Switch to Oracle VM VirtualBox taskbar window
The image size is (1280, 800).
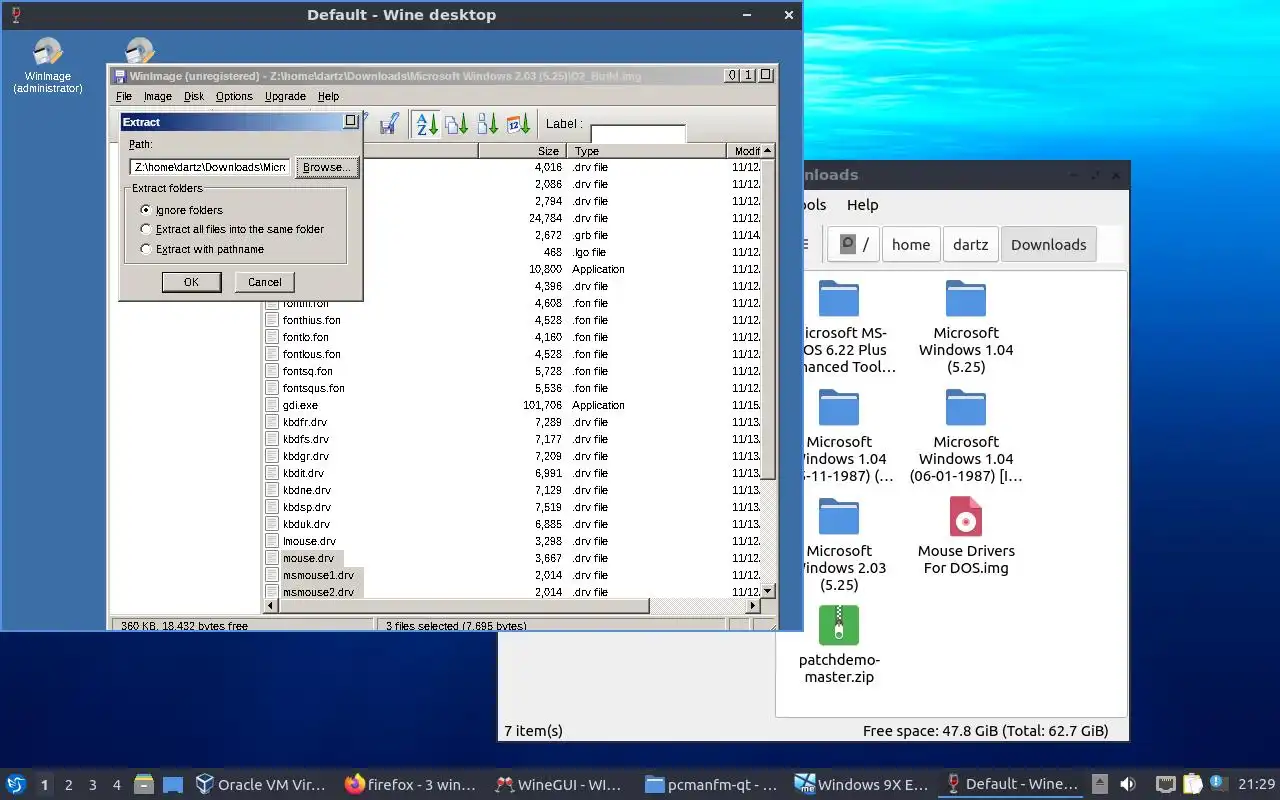tap(261, 784)
